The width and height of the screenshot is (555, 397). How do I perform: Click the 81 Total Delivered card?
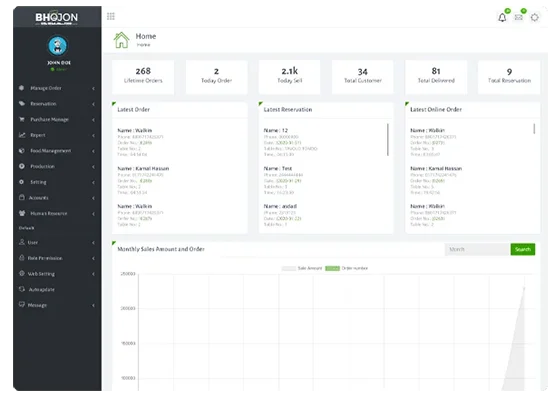436,77
